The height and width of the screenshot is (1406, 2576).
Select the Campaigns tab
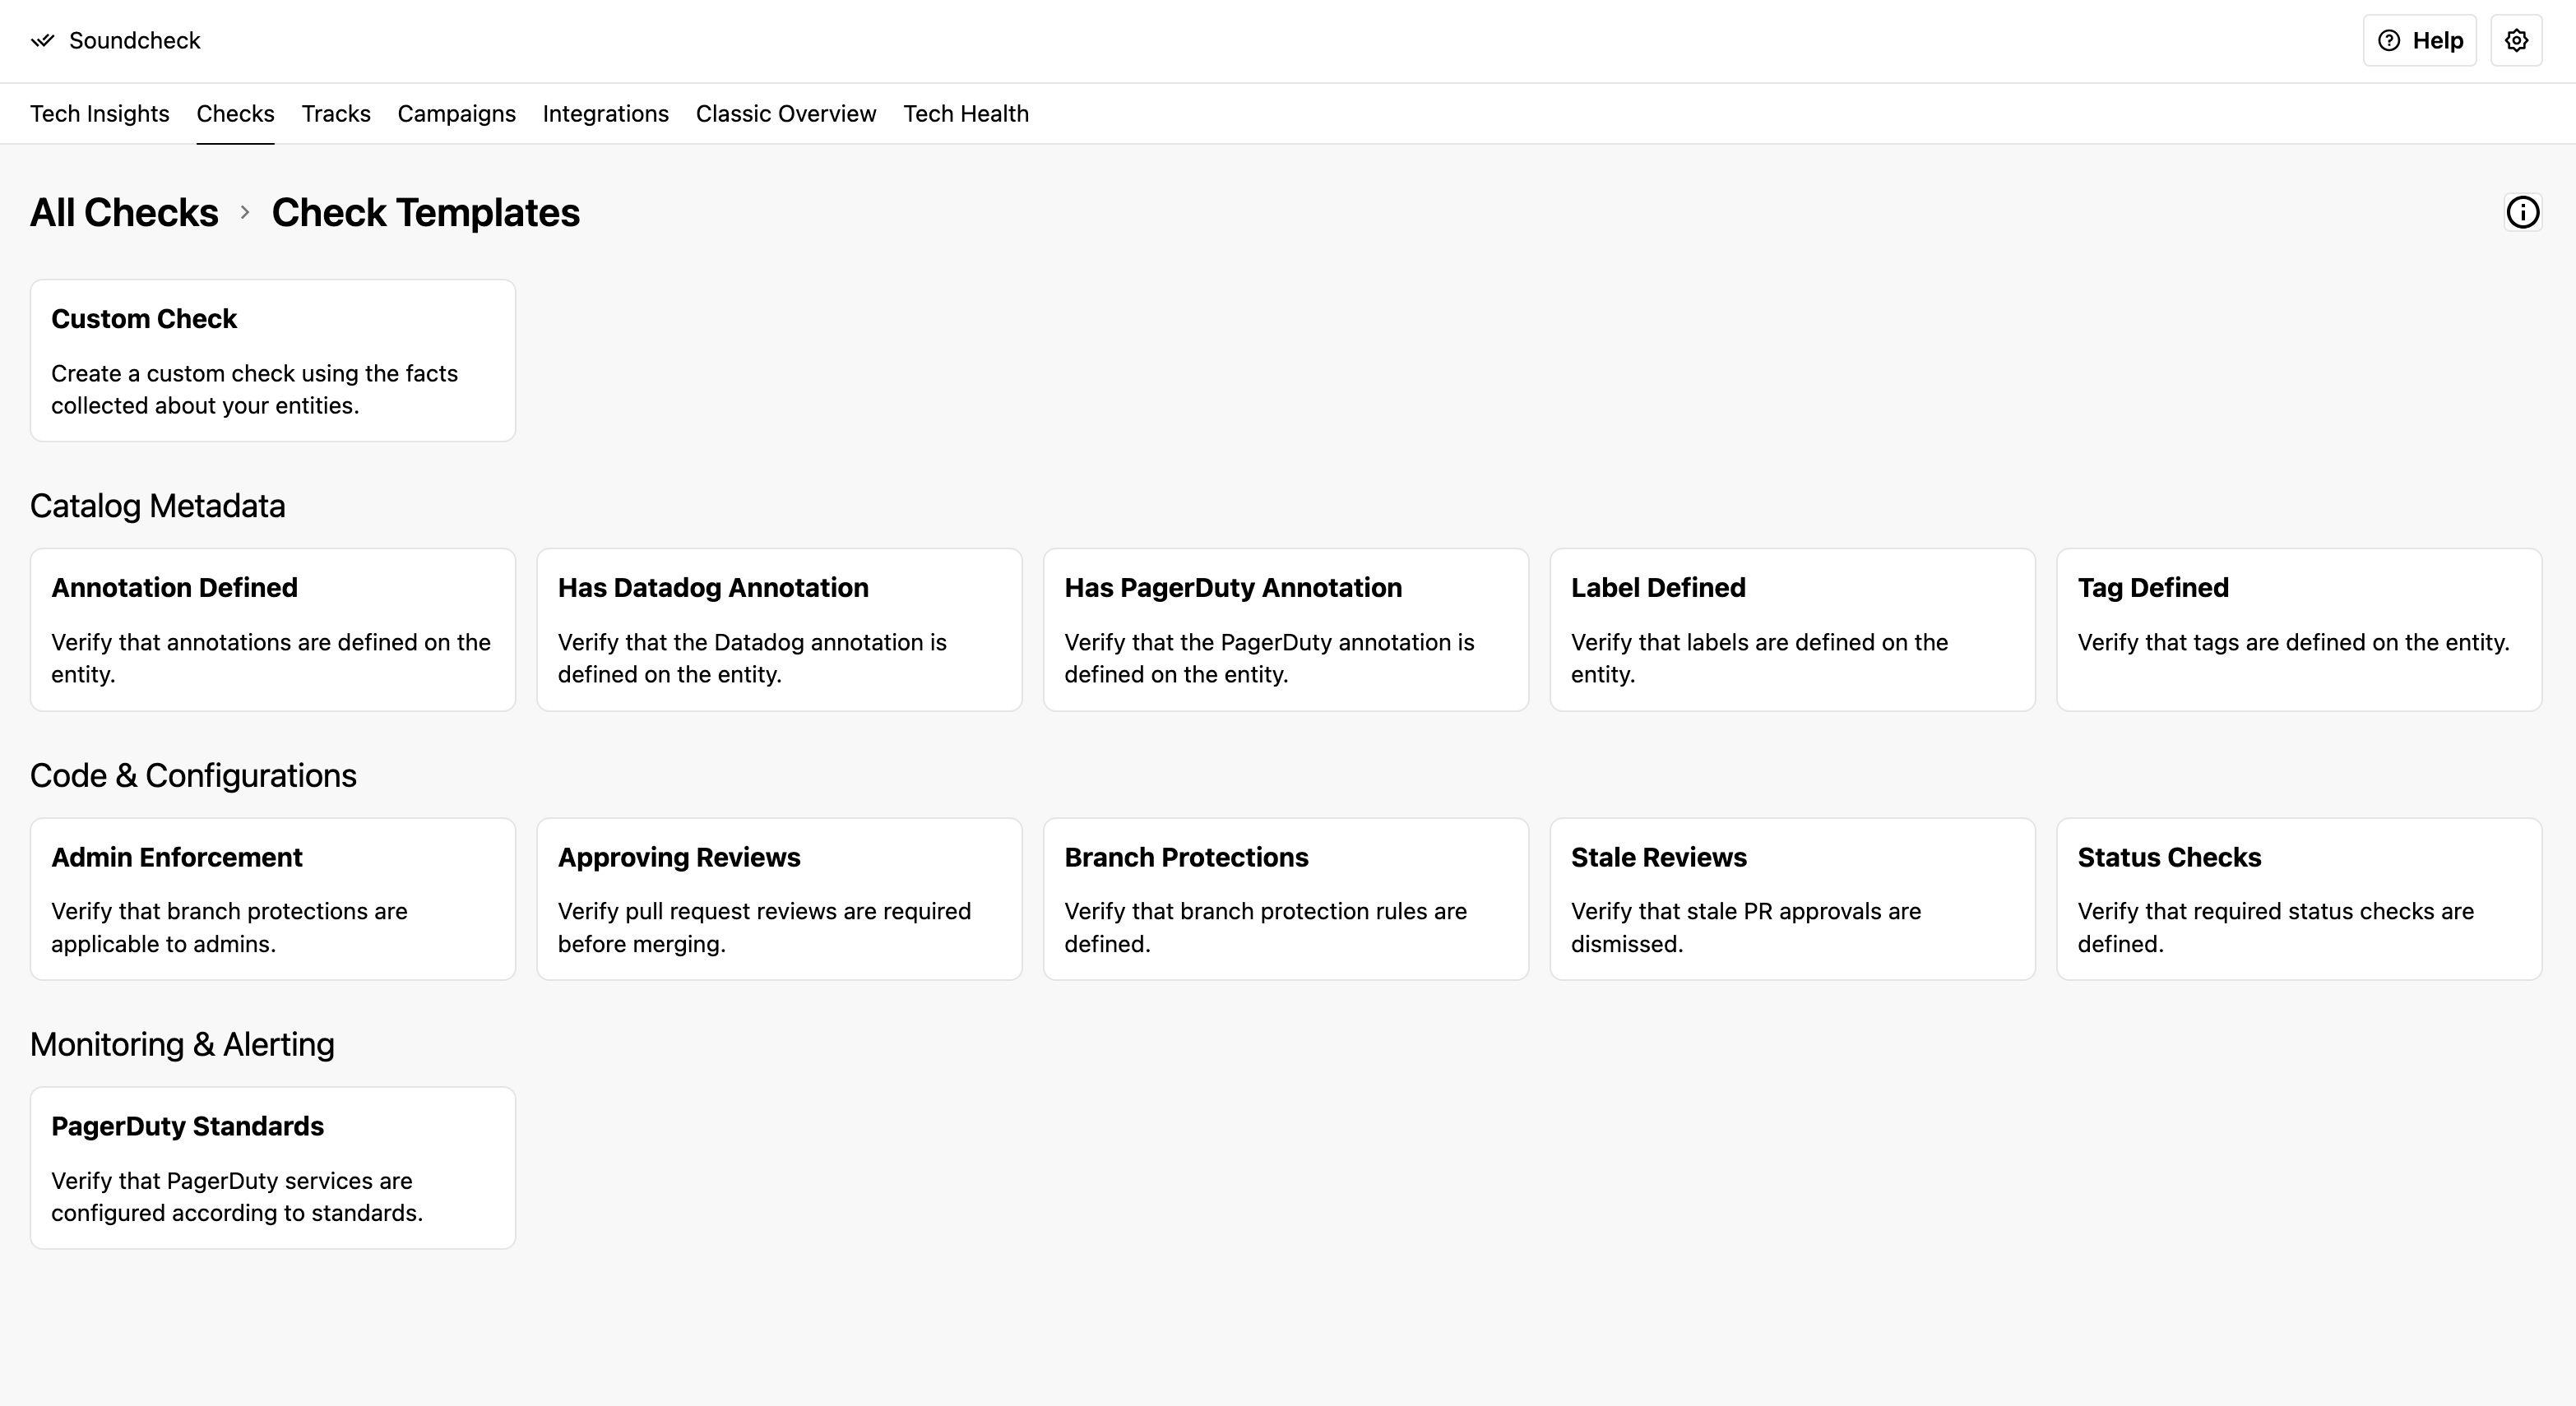(456, 114)
